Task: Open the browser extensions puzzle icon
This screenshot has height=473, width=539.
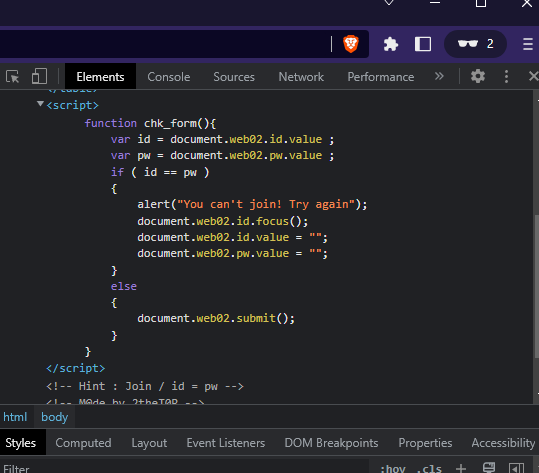Action: (x=390, y=44)
